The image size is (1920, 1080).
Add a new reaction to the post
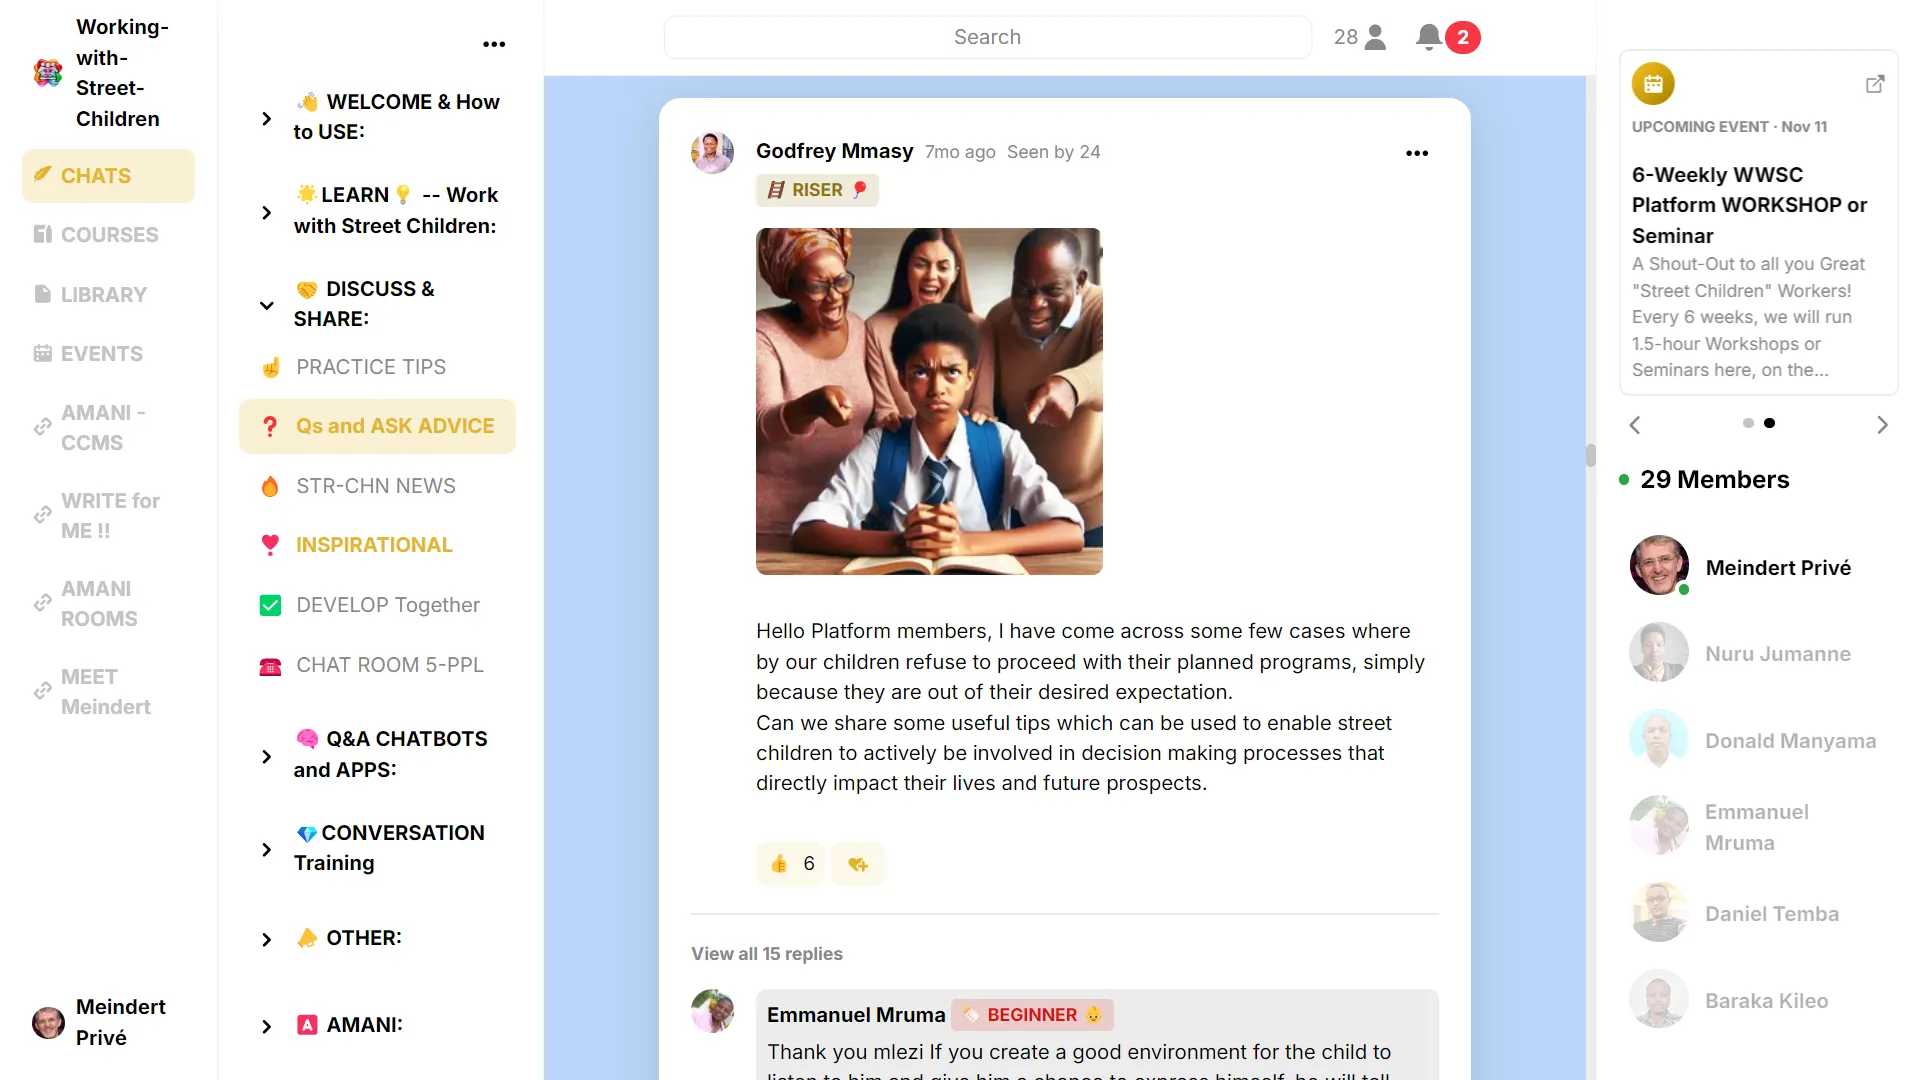[858, 864]
